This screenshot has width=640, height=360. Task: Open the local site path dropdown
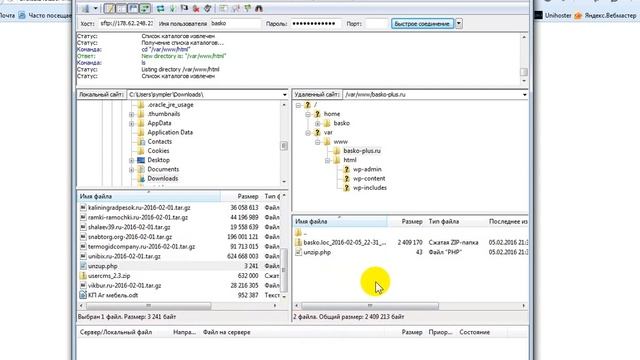pyautogui.click(x=284, y=95)
